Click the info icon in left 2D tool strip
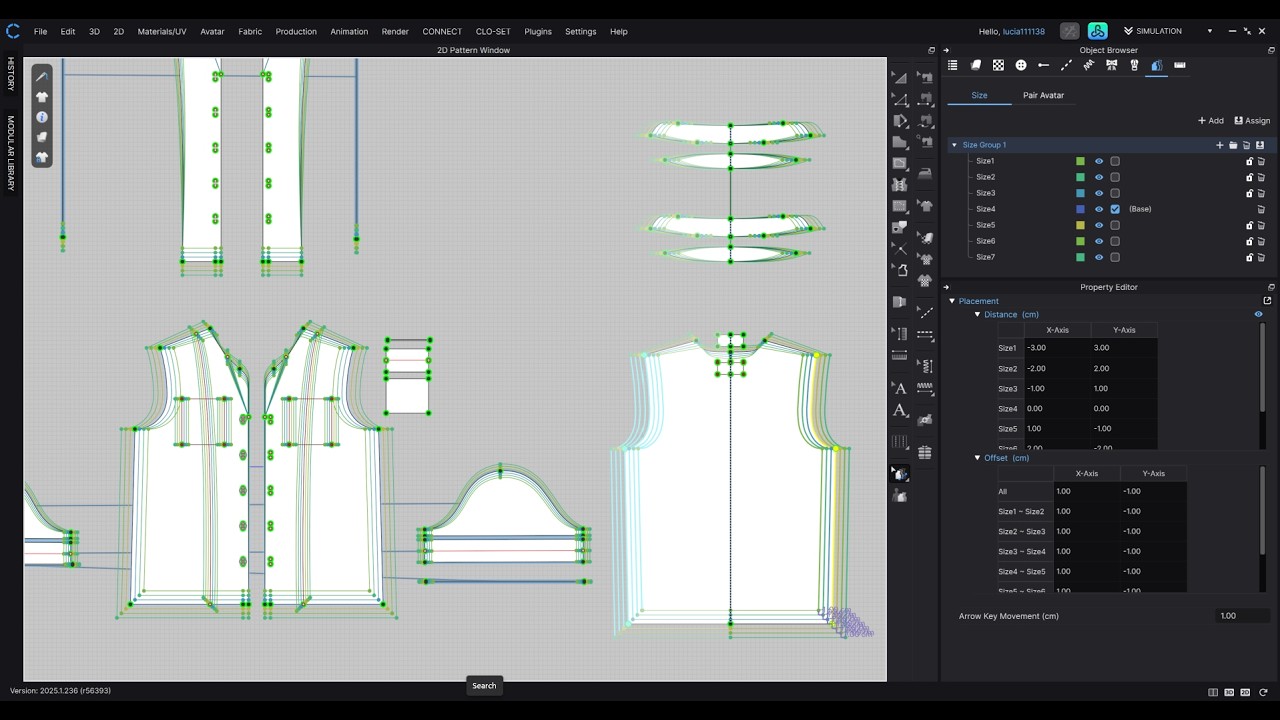The width and height of the screenshot is (1280, 720). click(42, 117)
